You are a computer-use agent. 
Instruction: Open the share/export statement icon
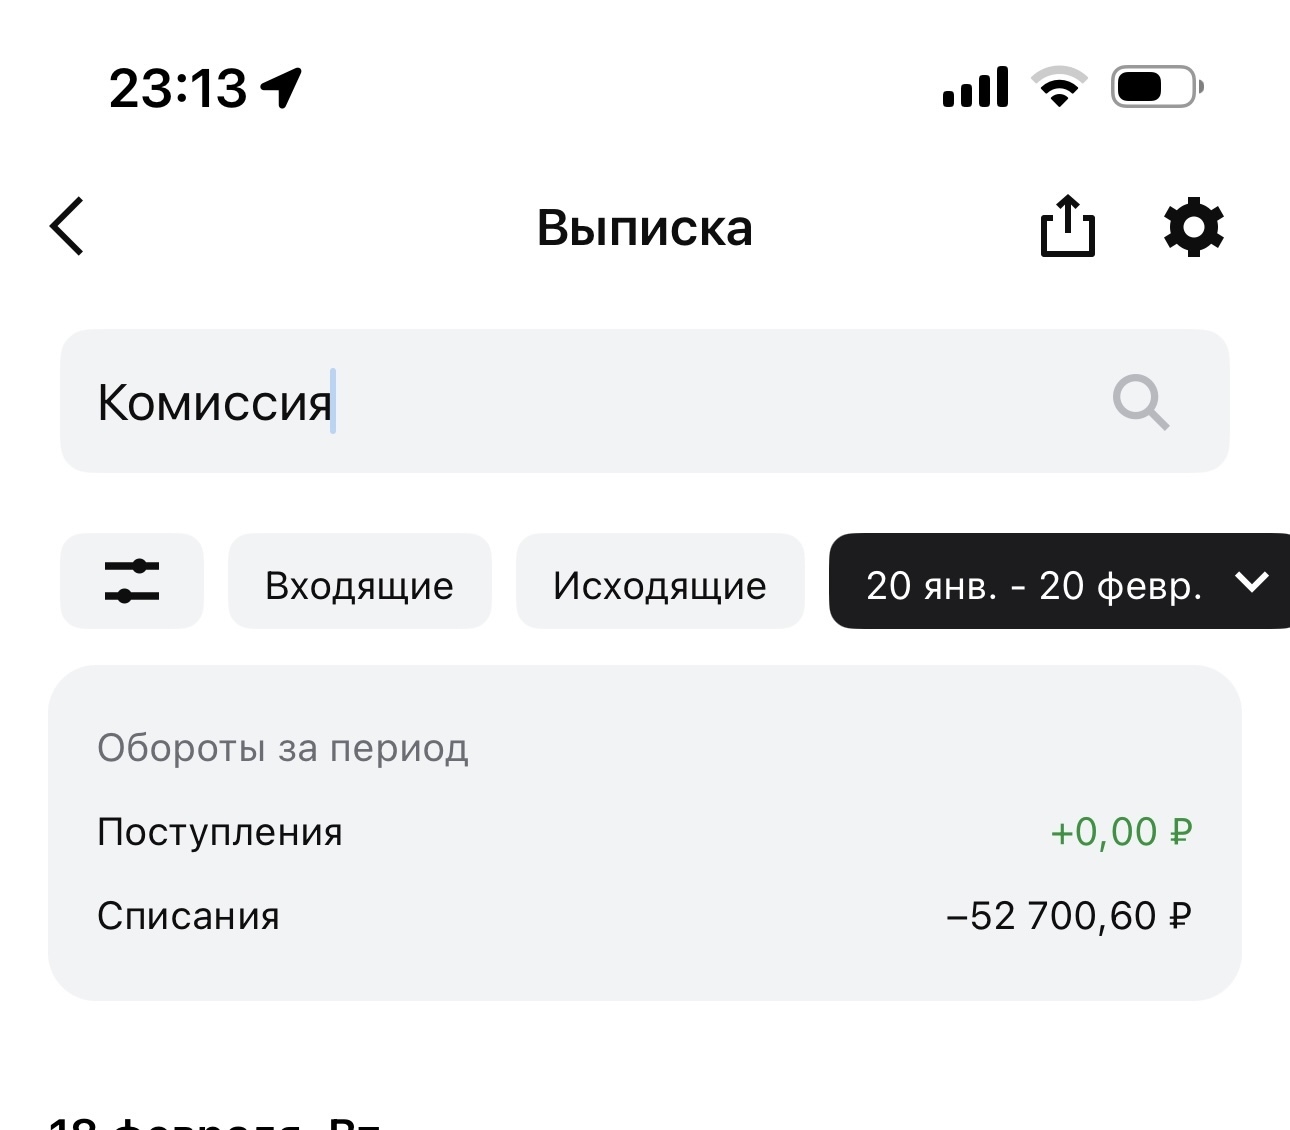click(x=1068, y=226)
